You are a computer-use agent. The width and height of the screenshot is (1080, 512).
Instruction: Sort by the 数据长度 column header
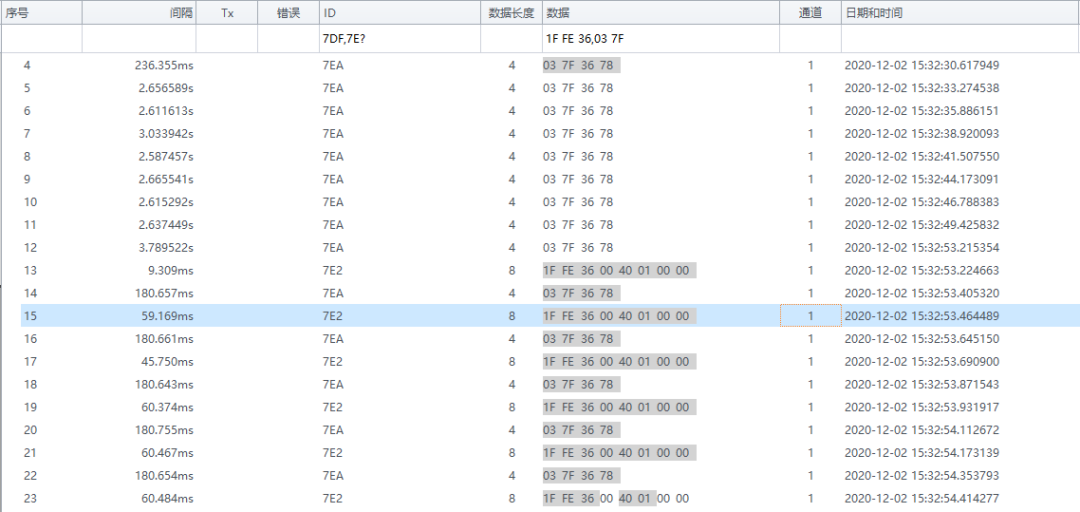coord(511,13)
